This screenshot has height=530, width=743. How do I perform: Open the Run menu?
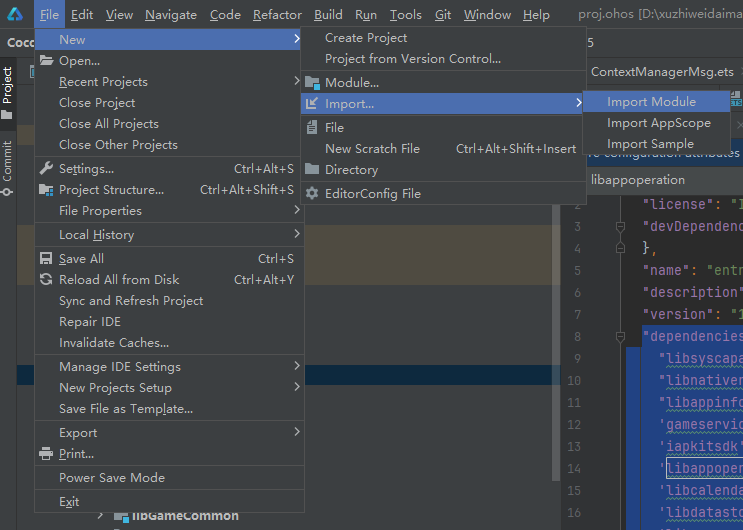[366, 15]
